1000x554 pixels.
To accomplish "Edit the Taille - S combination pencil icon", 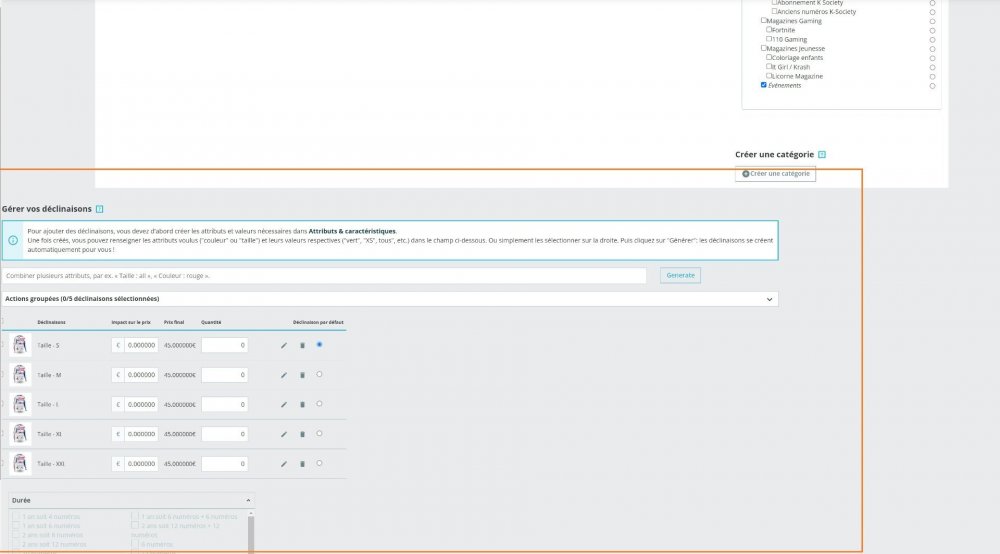I will coord(284,346).
